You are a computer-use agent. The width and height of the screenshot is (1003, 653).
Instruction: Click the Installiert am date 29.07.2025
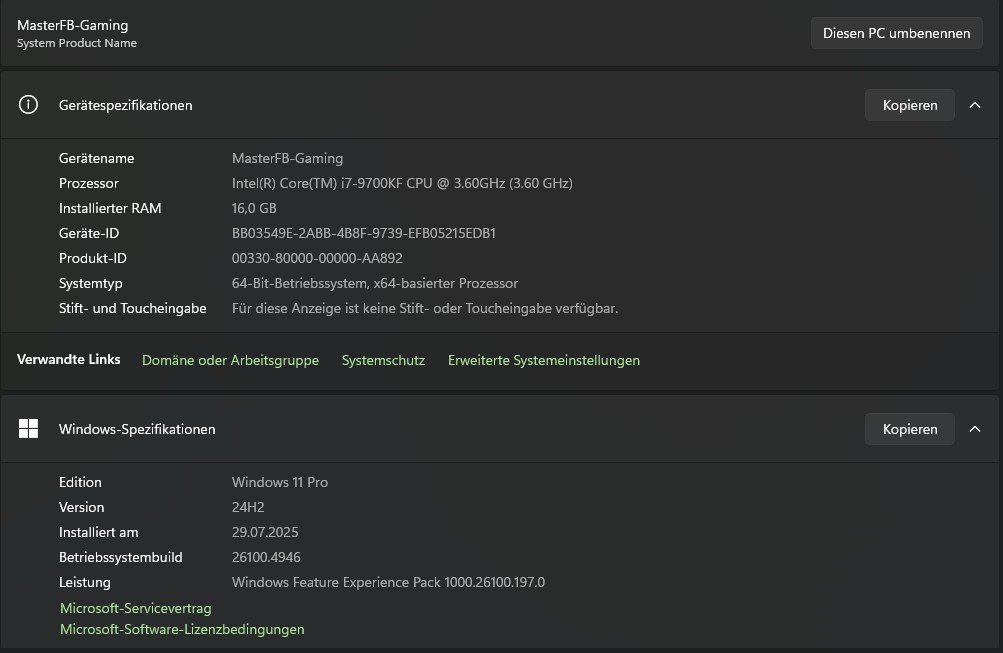(x=265, y=532)
